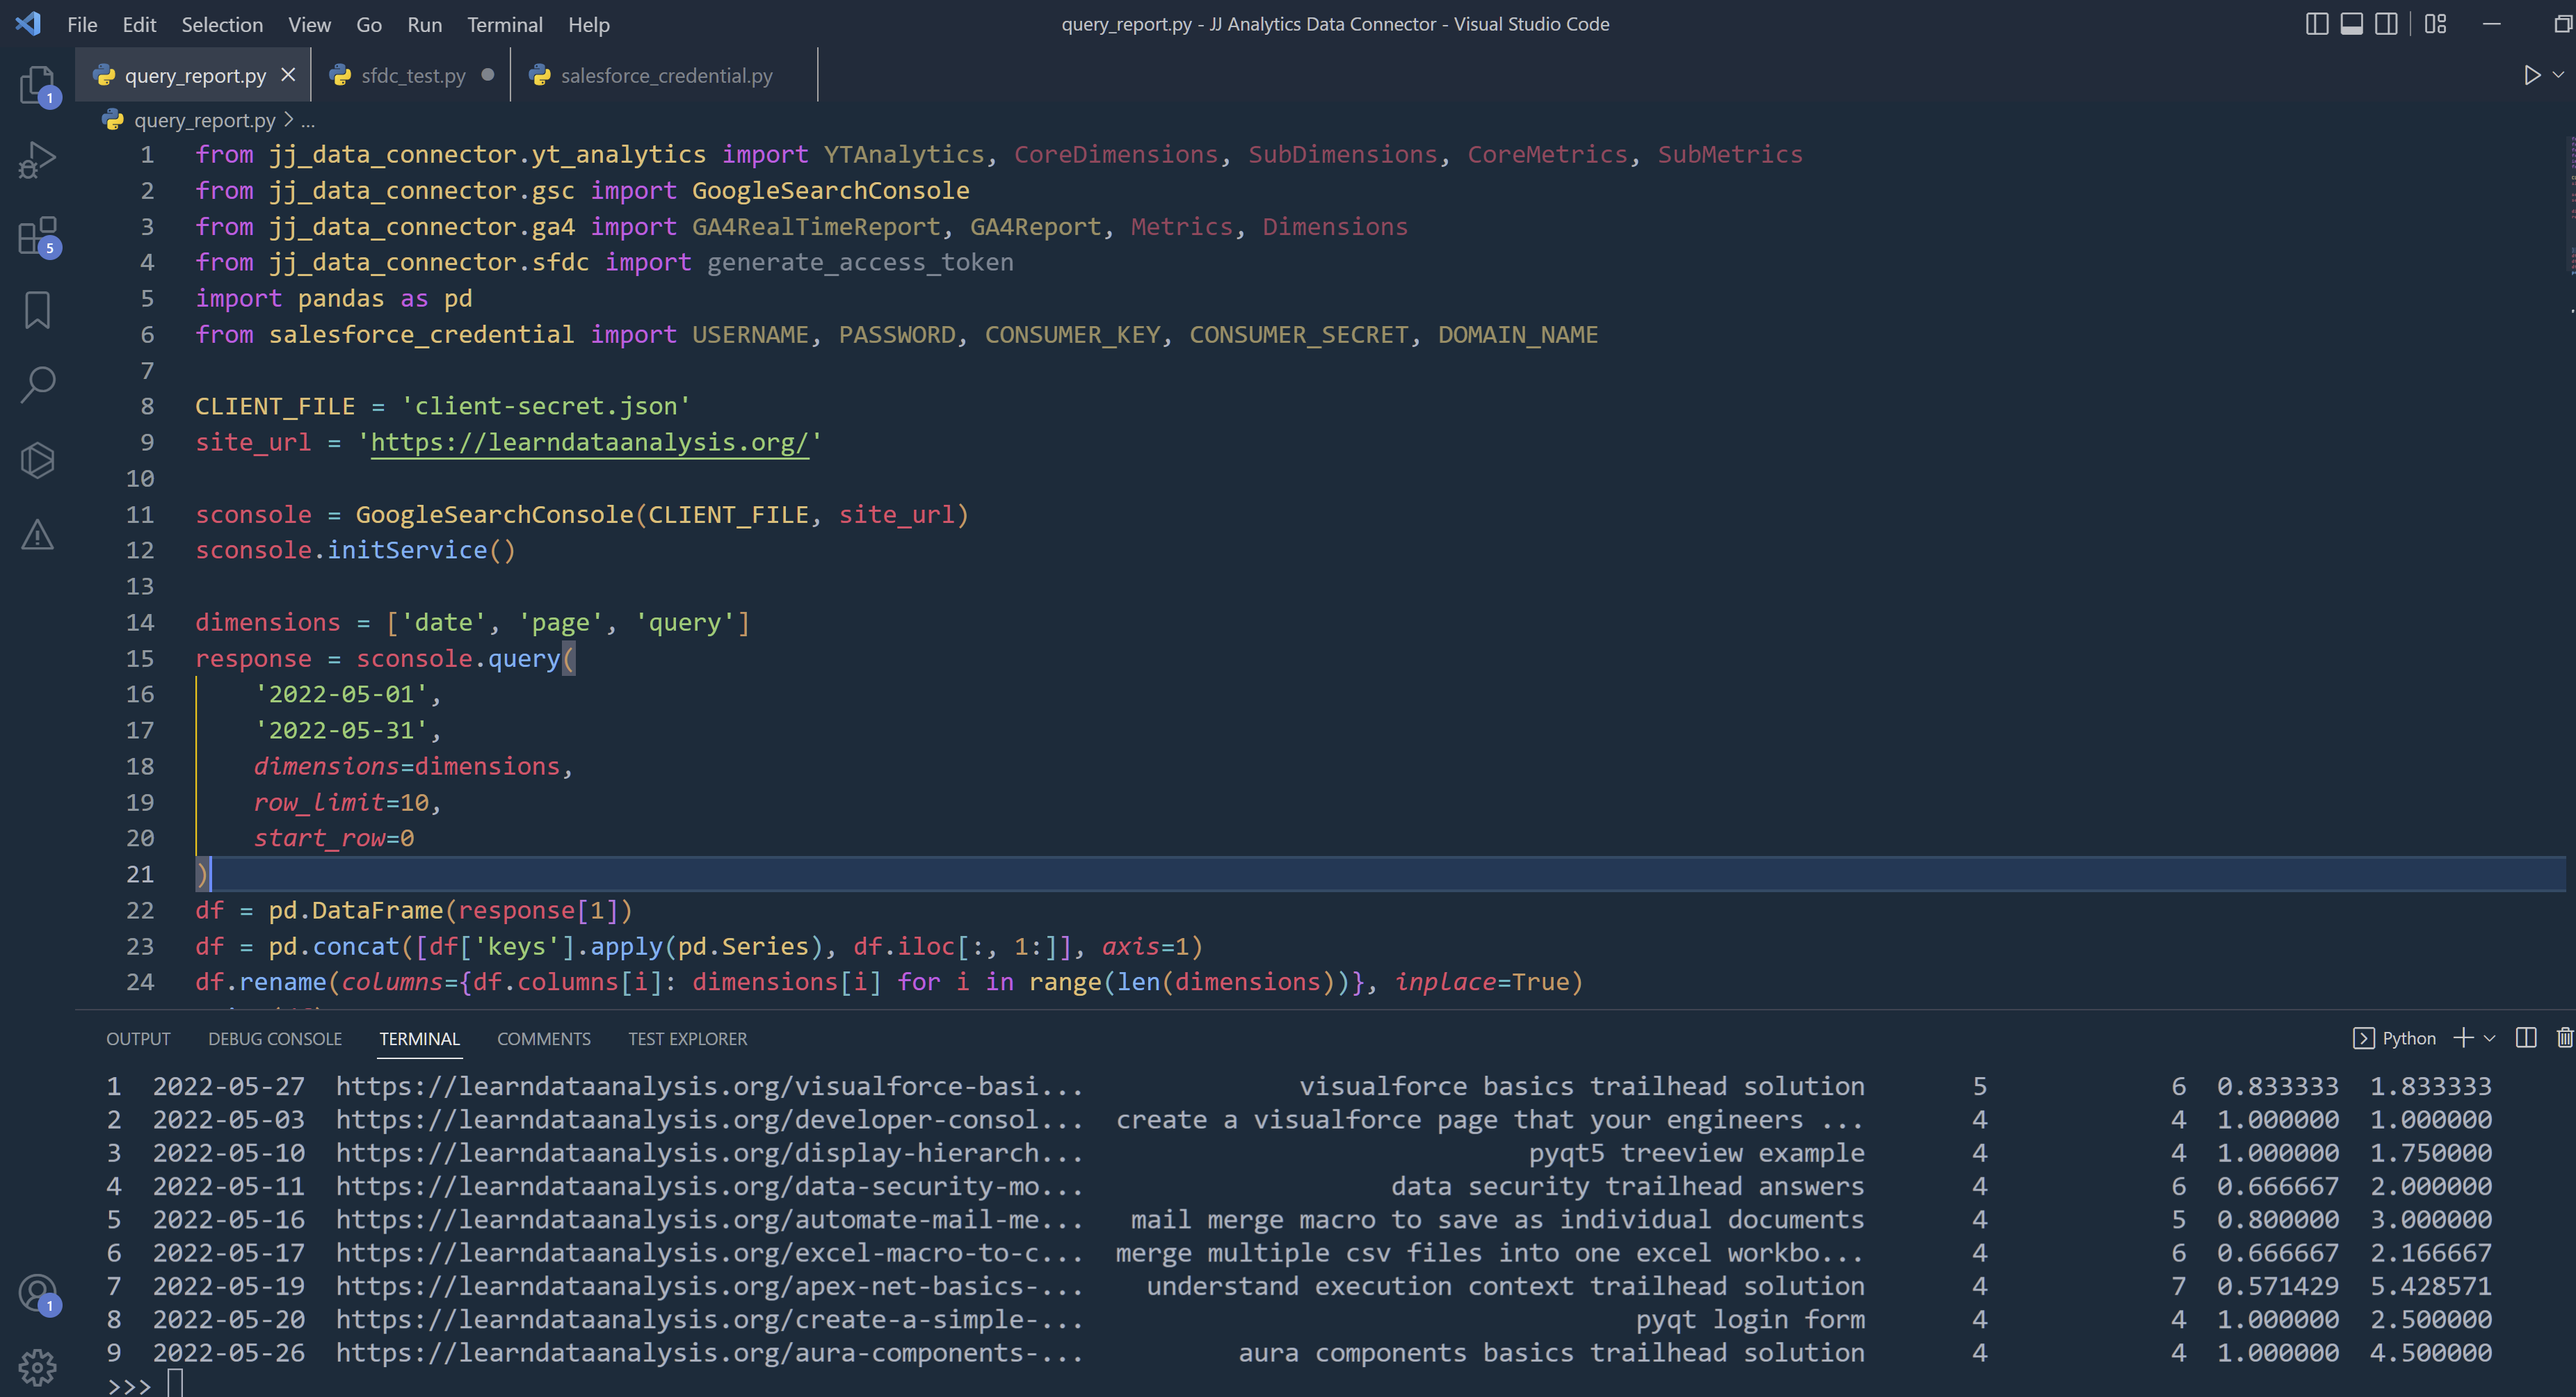Open the hexagon play icon view
This screenshot has width=2576, height=1397.
tap(38, 460)
